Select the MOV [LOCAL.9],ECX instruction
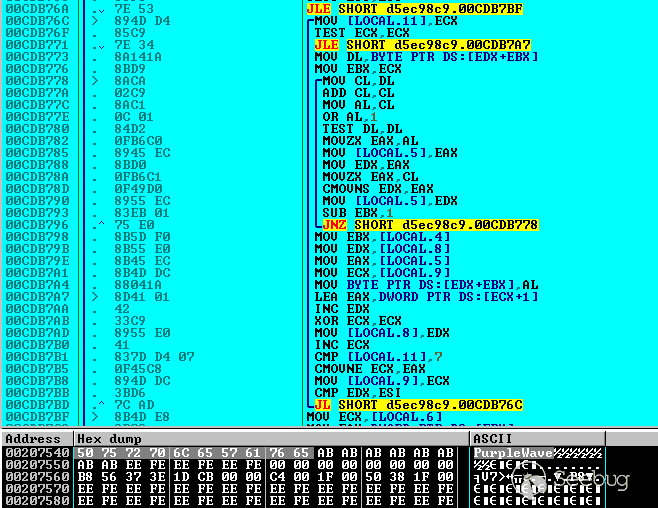The image size is (658, 508). tap(382, 381)
